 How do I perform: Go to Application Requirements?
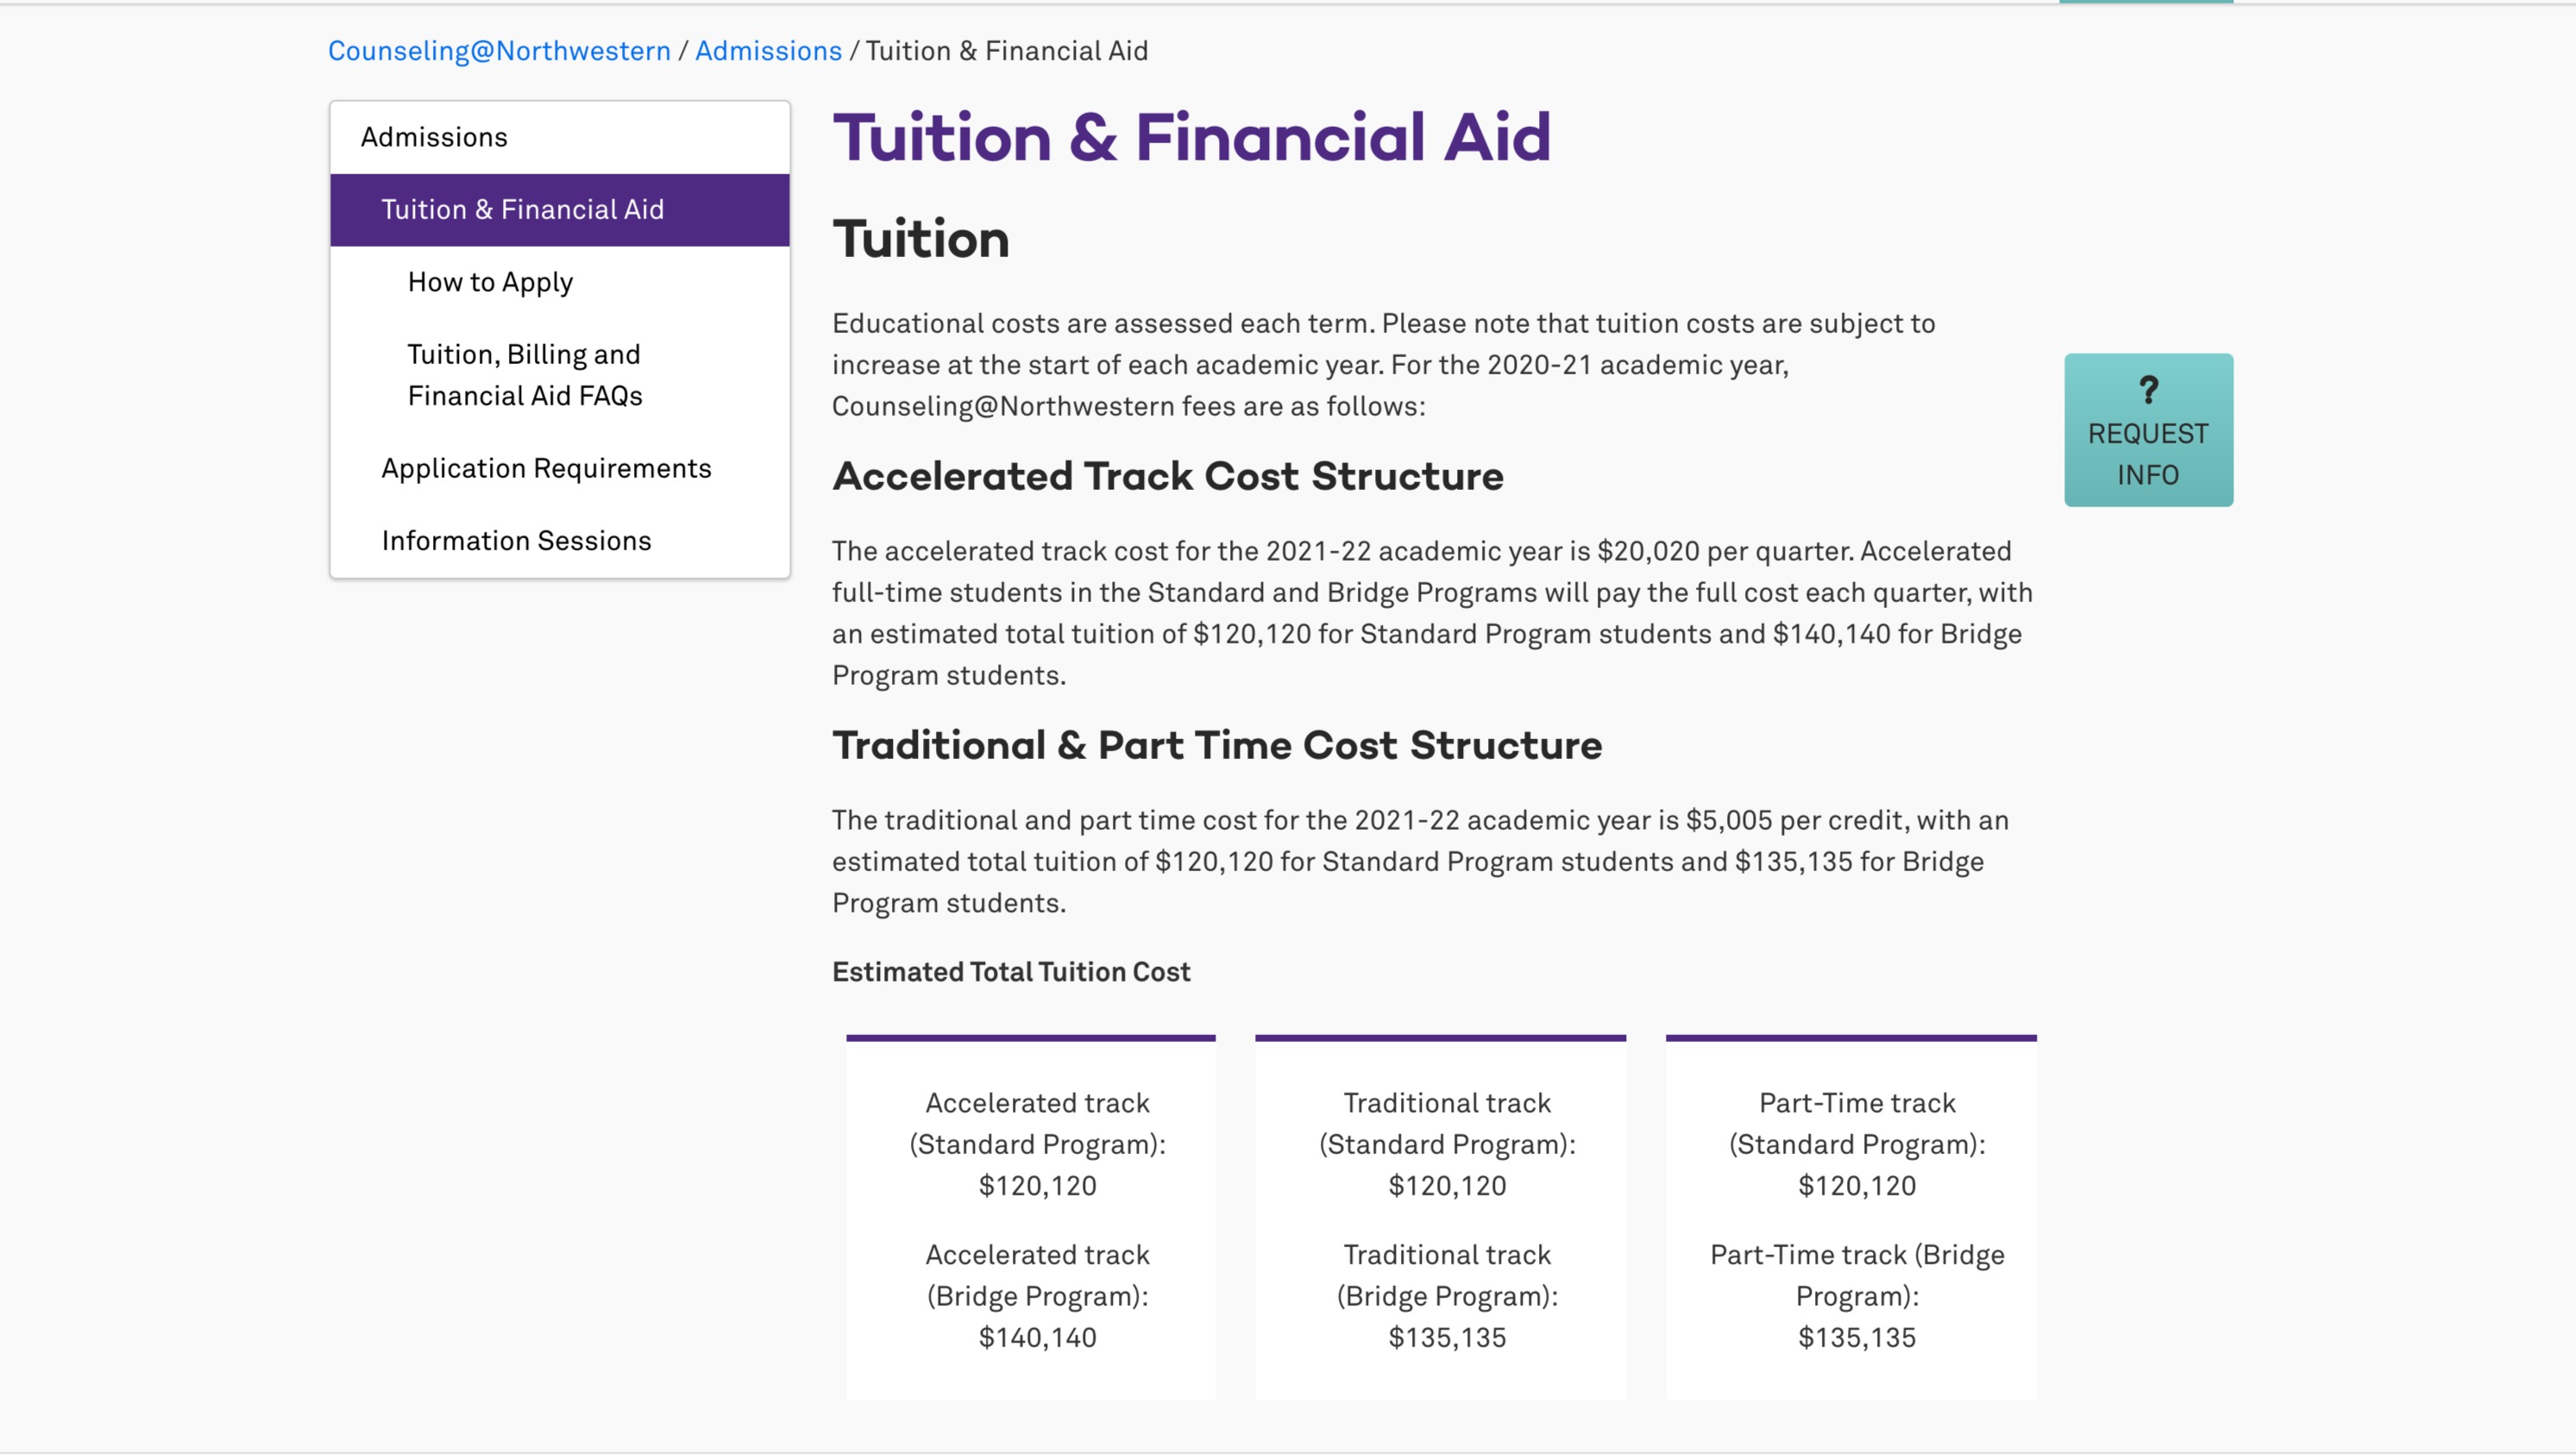546,468
